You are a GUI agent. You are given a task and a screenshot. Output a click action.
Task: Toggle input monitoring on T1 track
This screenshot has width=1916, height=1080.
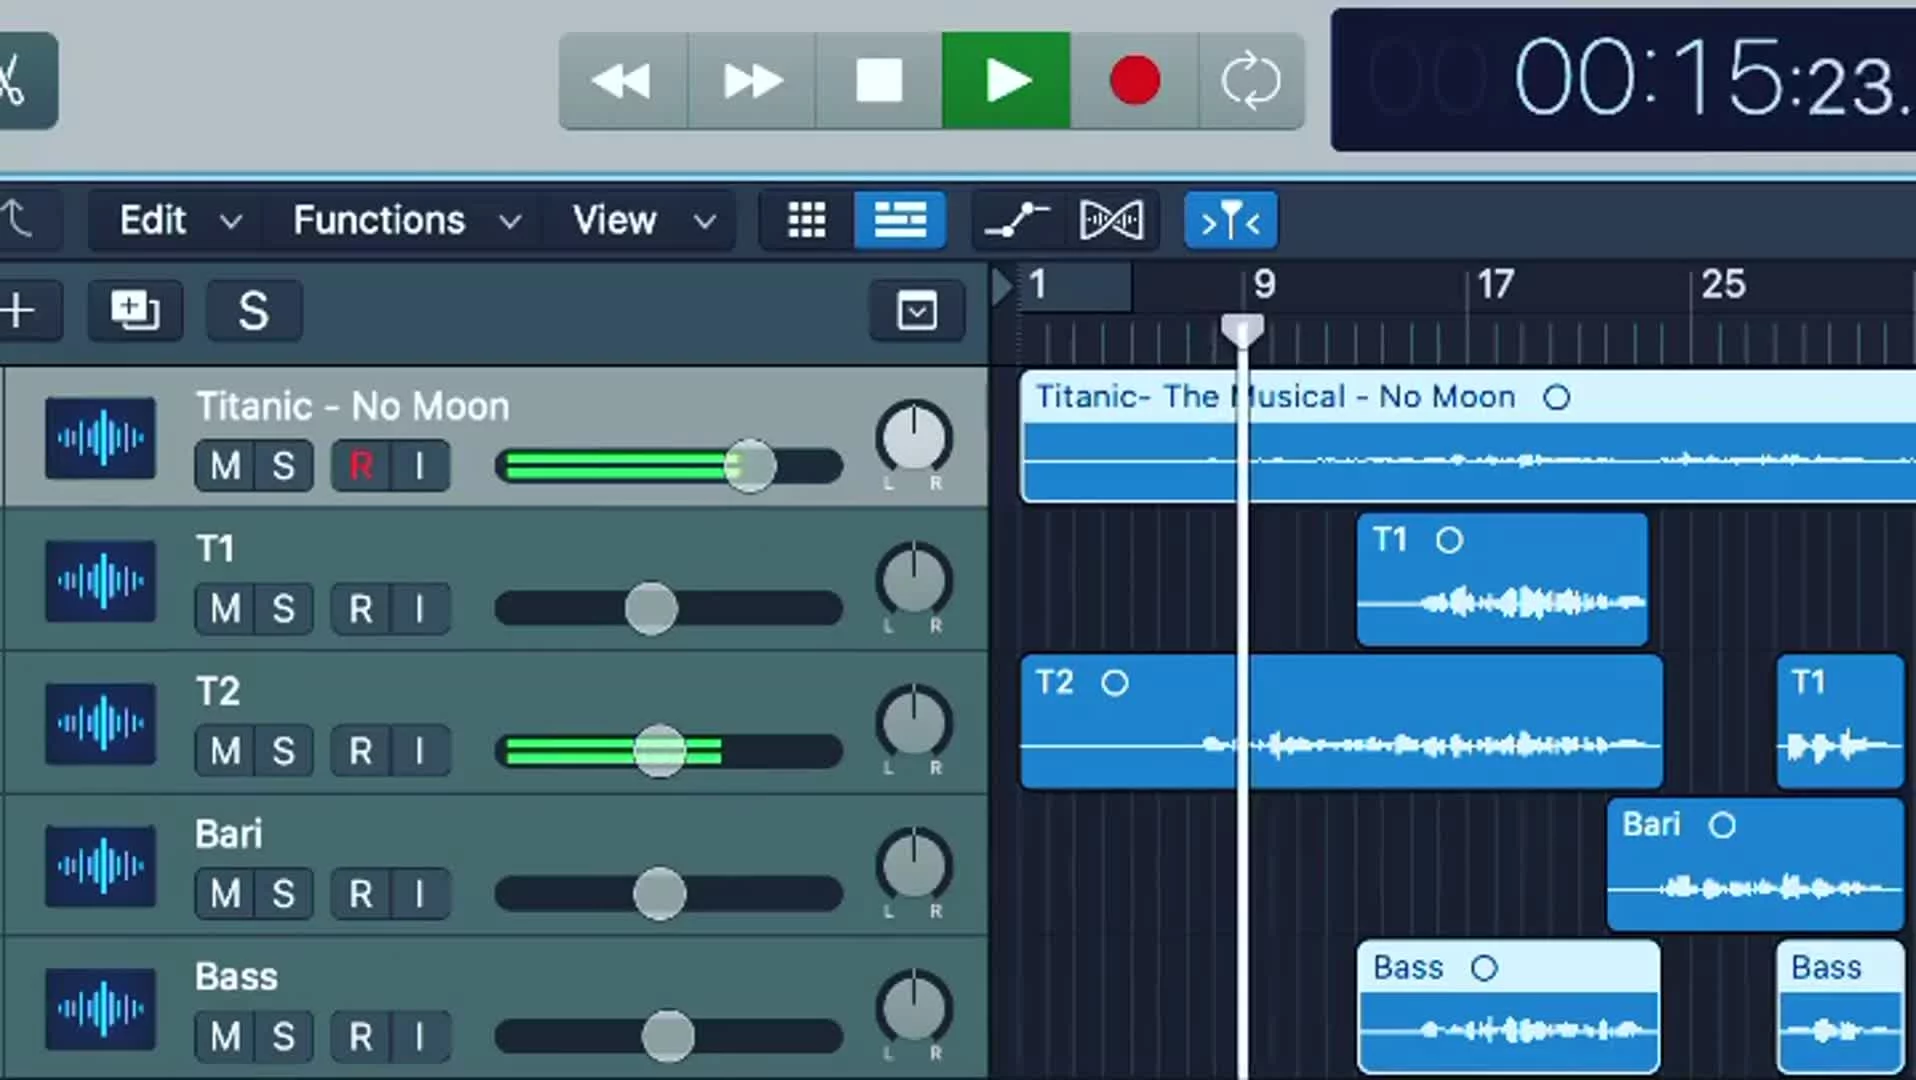pyautogui.click(x=420, y=609)
